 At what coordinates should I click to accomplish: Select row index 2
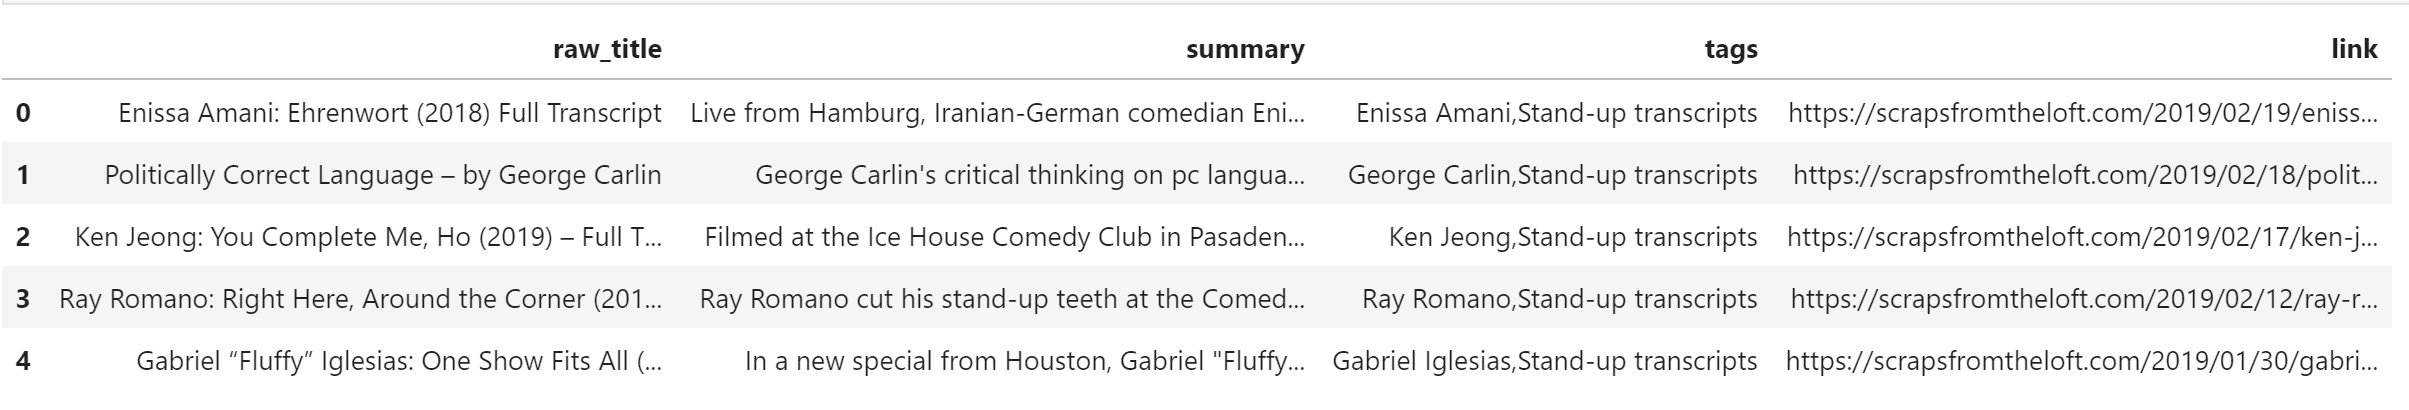[x=23, y=237]
